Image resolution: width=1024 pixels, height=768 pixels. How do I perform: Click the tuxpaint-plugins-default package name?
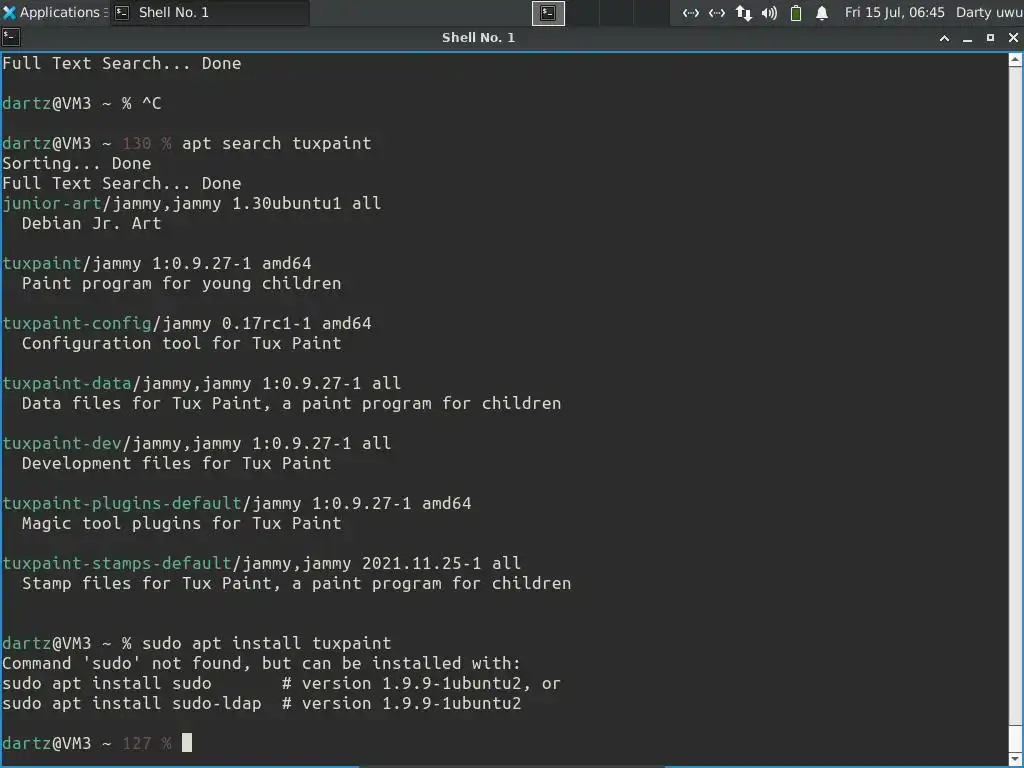tap(121, 504)
